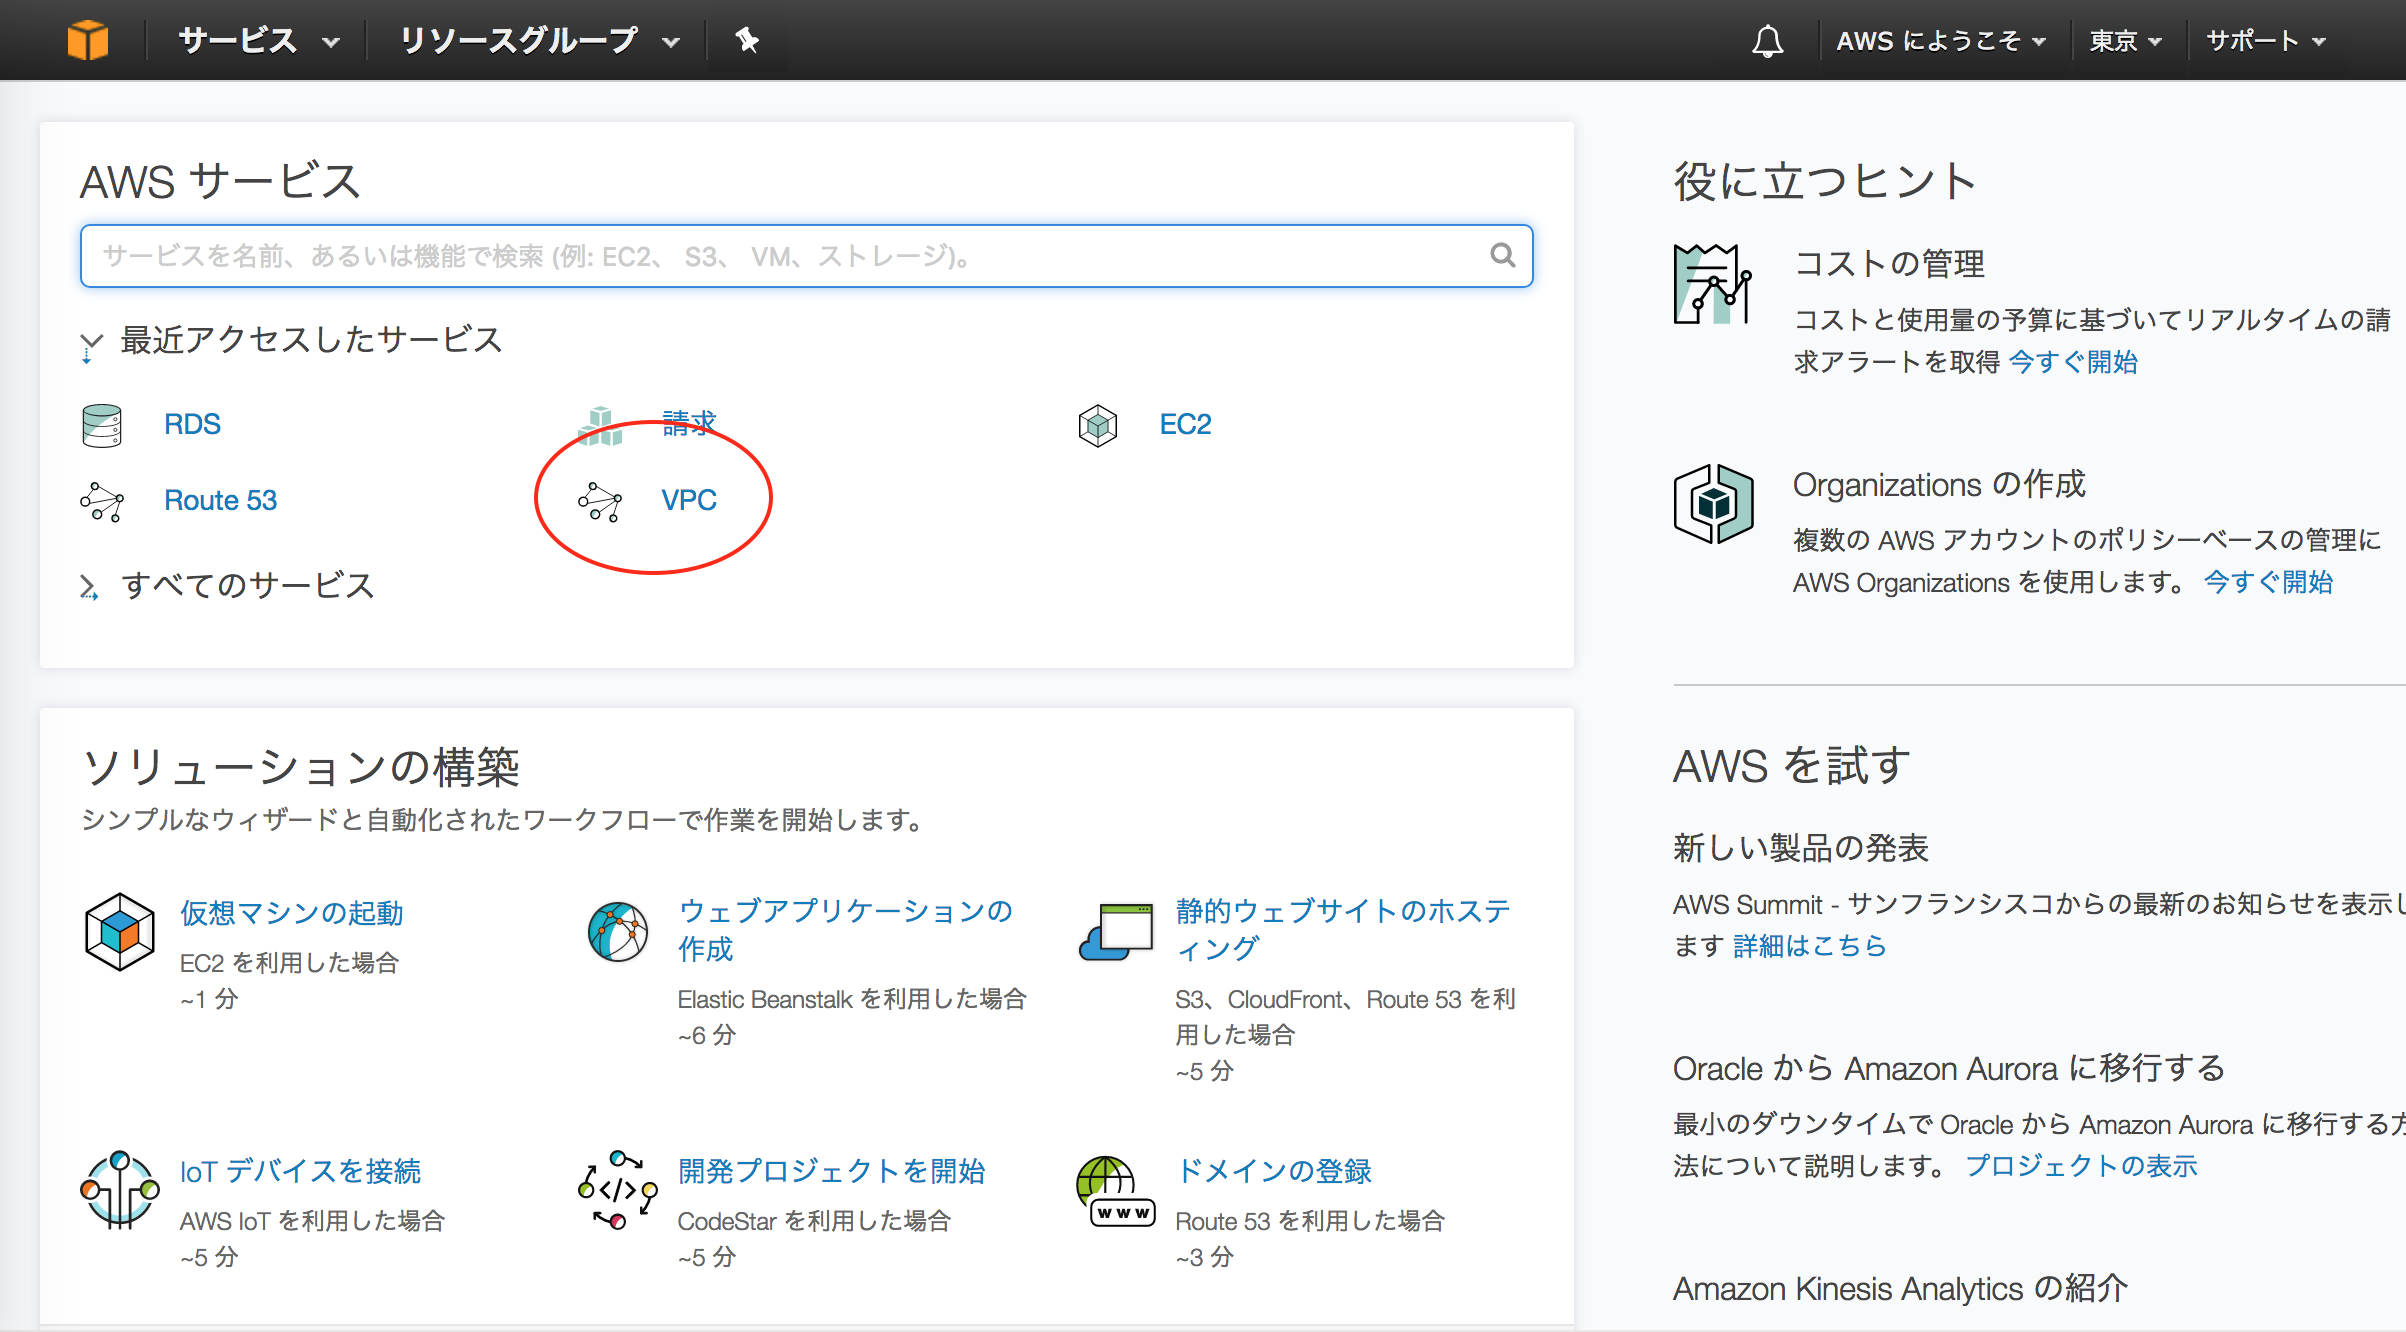Open the 請求 billing link
The height and width of the screenshot is (1332, 2406).
pyautogui.click(x=689, y=423)
